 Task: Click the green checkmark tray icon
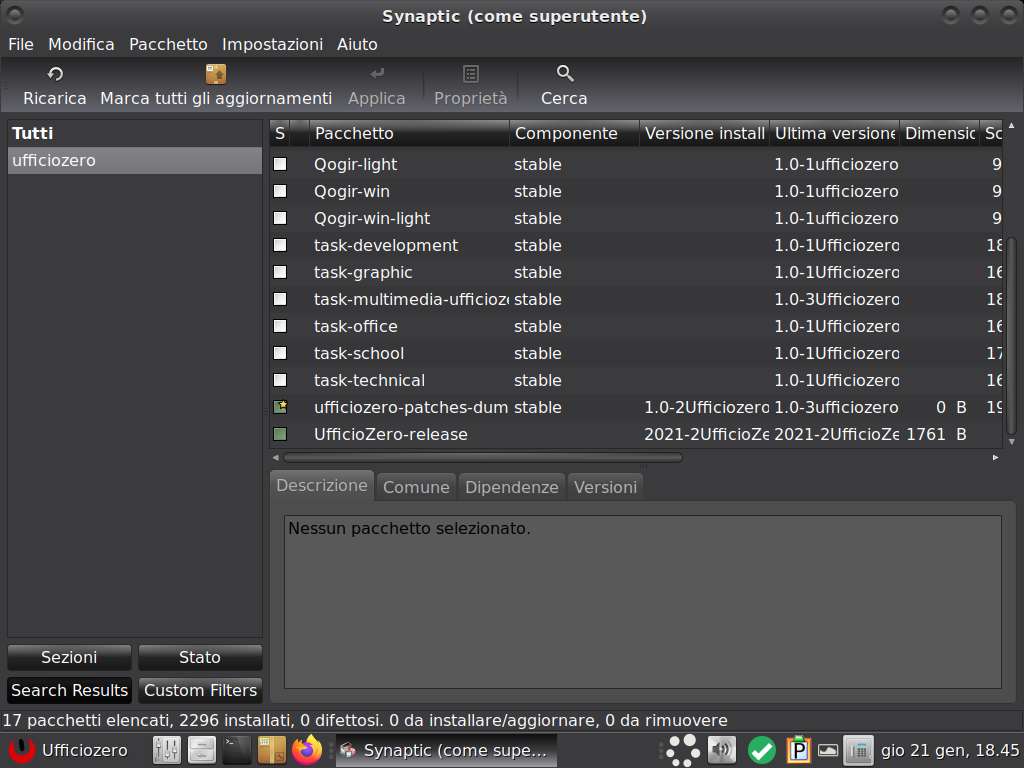[761, 750]
